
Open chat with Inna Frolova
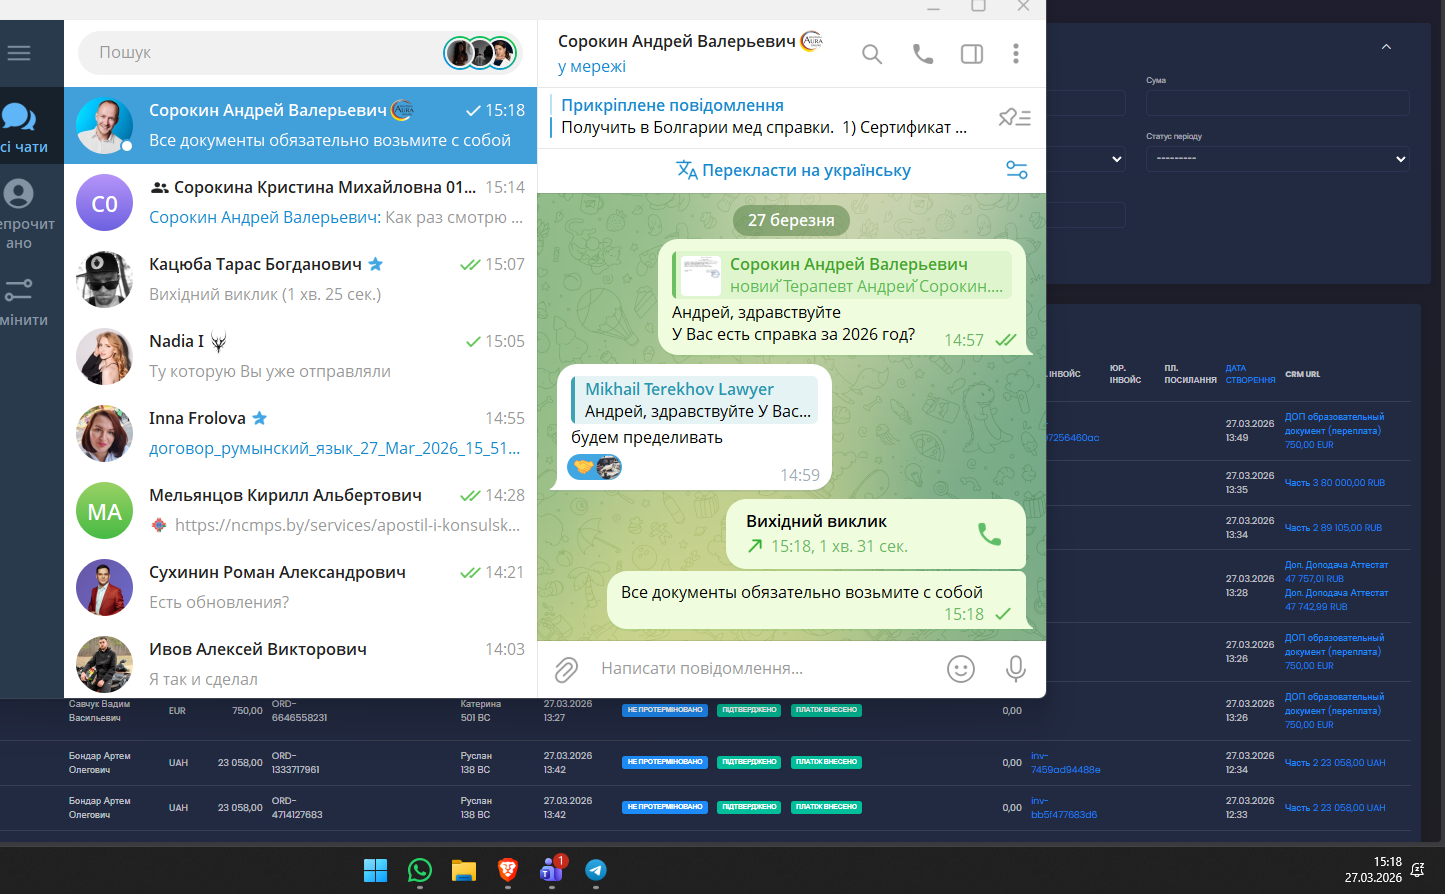click(300, 433)
